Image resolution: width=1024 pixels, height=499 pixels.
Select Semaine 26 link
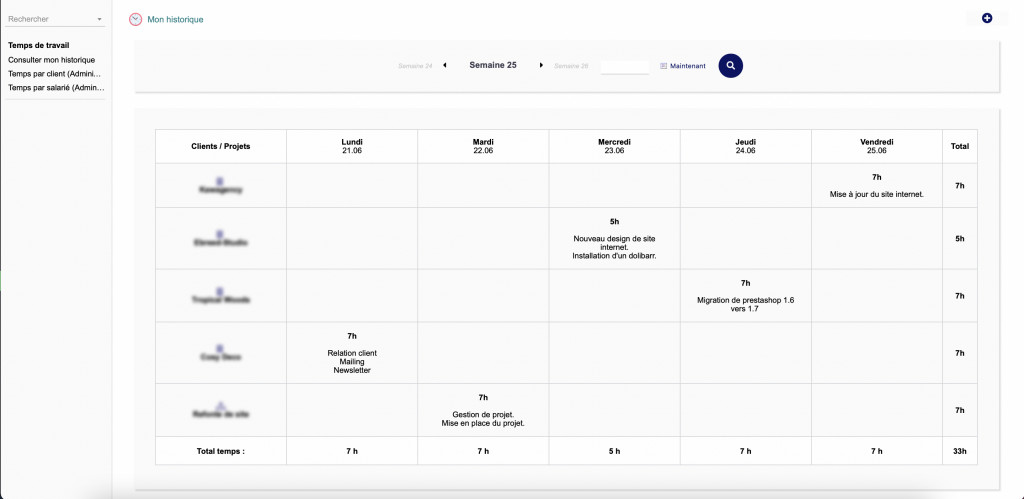[x=571, y=66]
